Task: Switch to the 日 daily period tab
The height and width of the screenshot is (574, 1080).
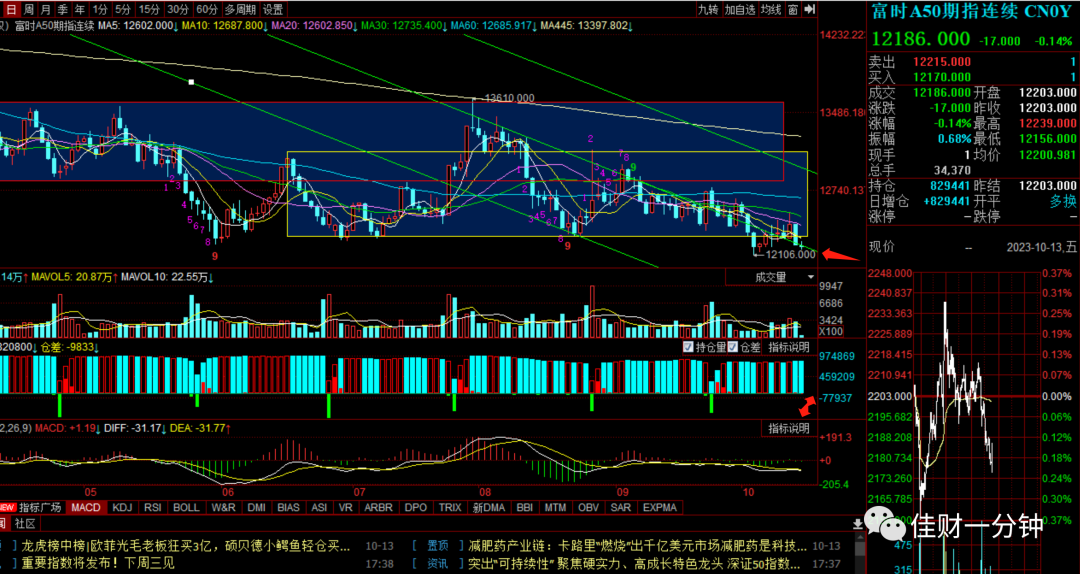Action: [10, 10]
